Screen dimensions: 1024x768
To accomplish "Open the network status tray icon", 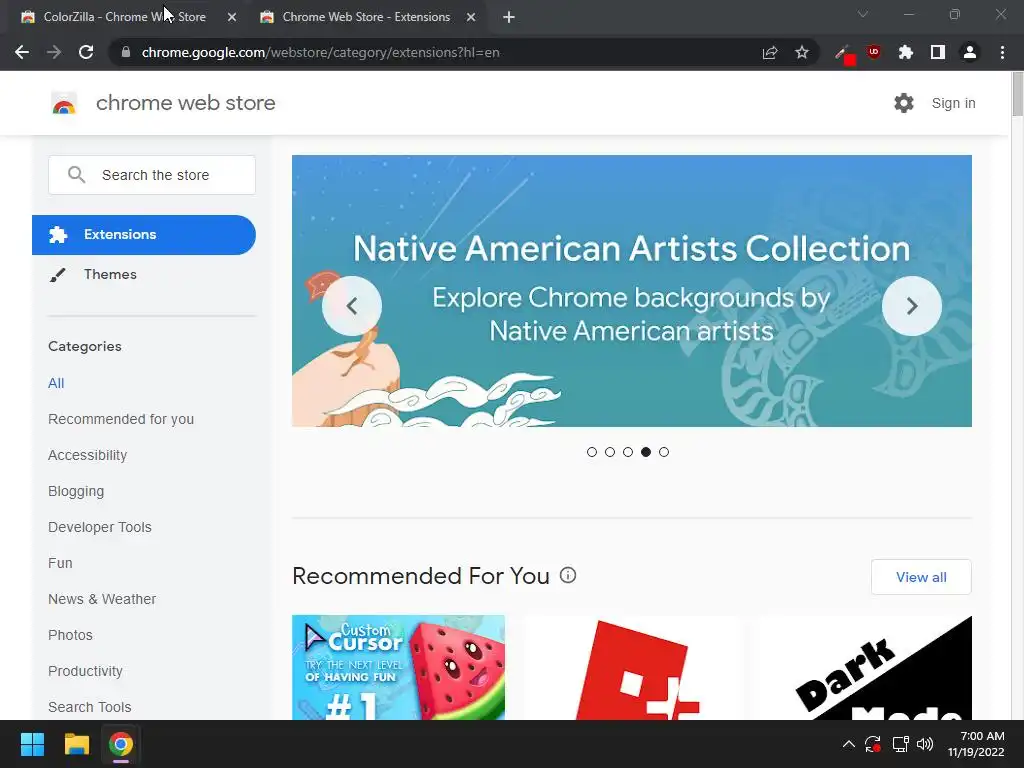I will click(x=901, y=744).
